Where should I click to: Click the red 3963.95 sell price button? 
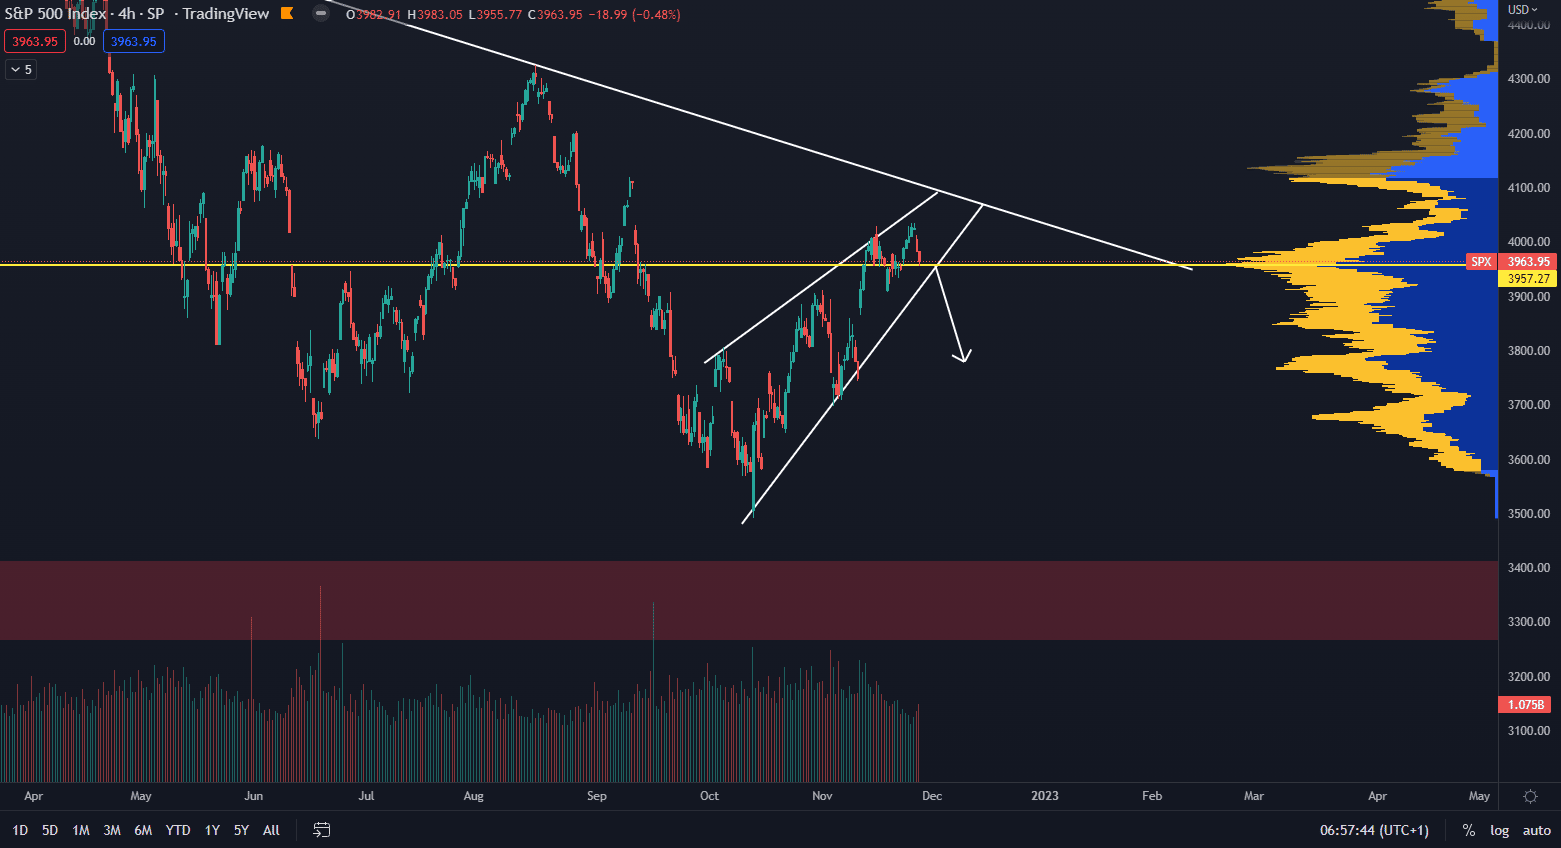[35, 41]
